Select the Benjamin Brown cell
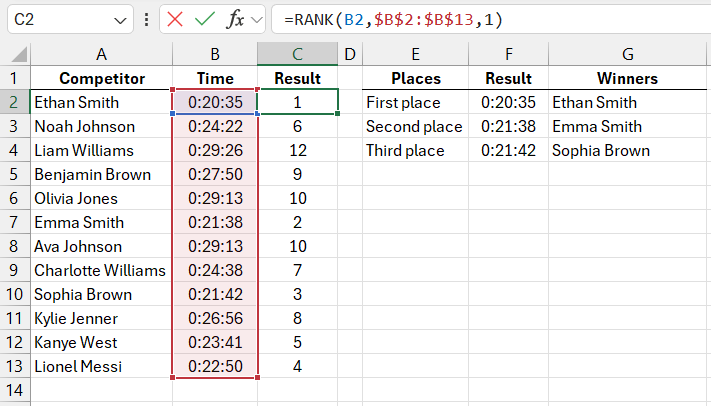The image size is (711, 406). [x=102, y=174]
